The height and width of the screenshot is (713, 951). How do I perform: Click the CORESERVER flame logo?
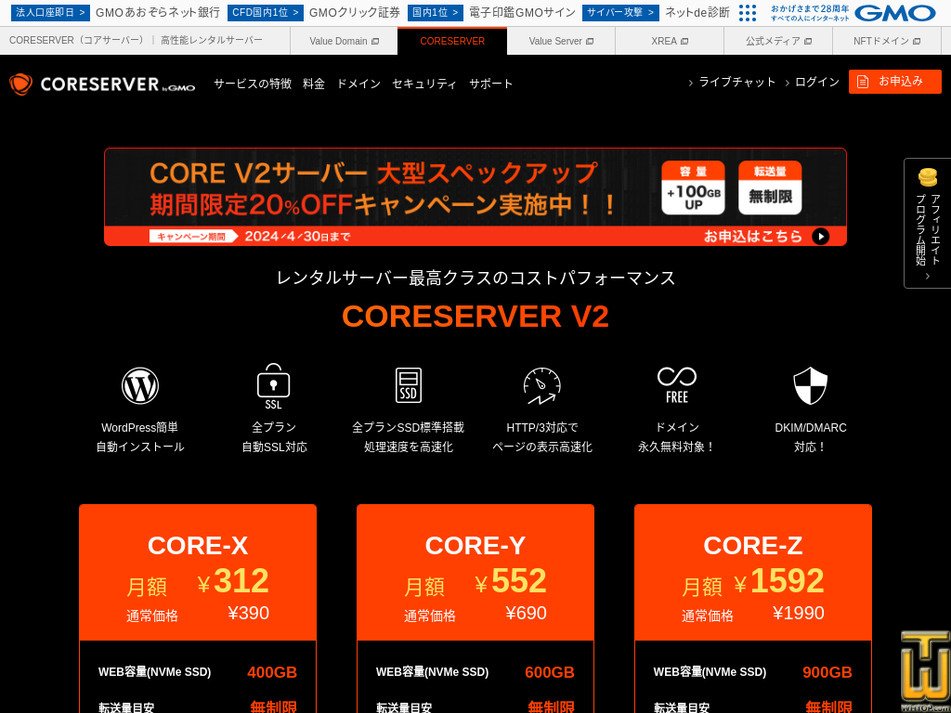(23, 84)
